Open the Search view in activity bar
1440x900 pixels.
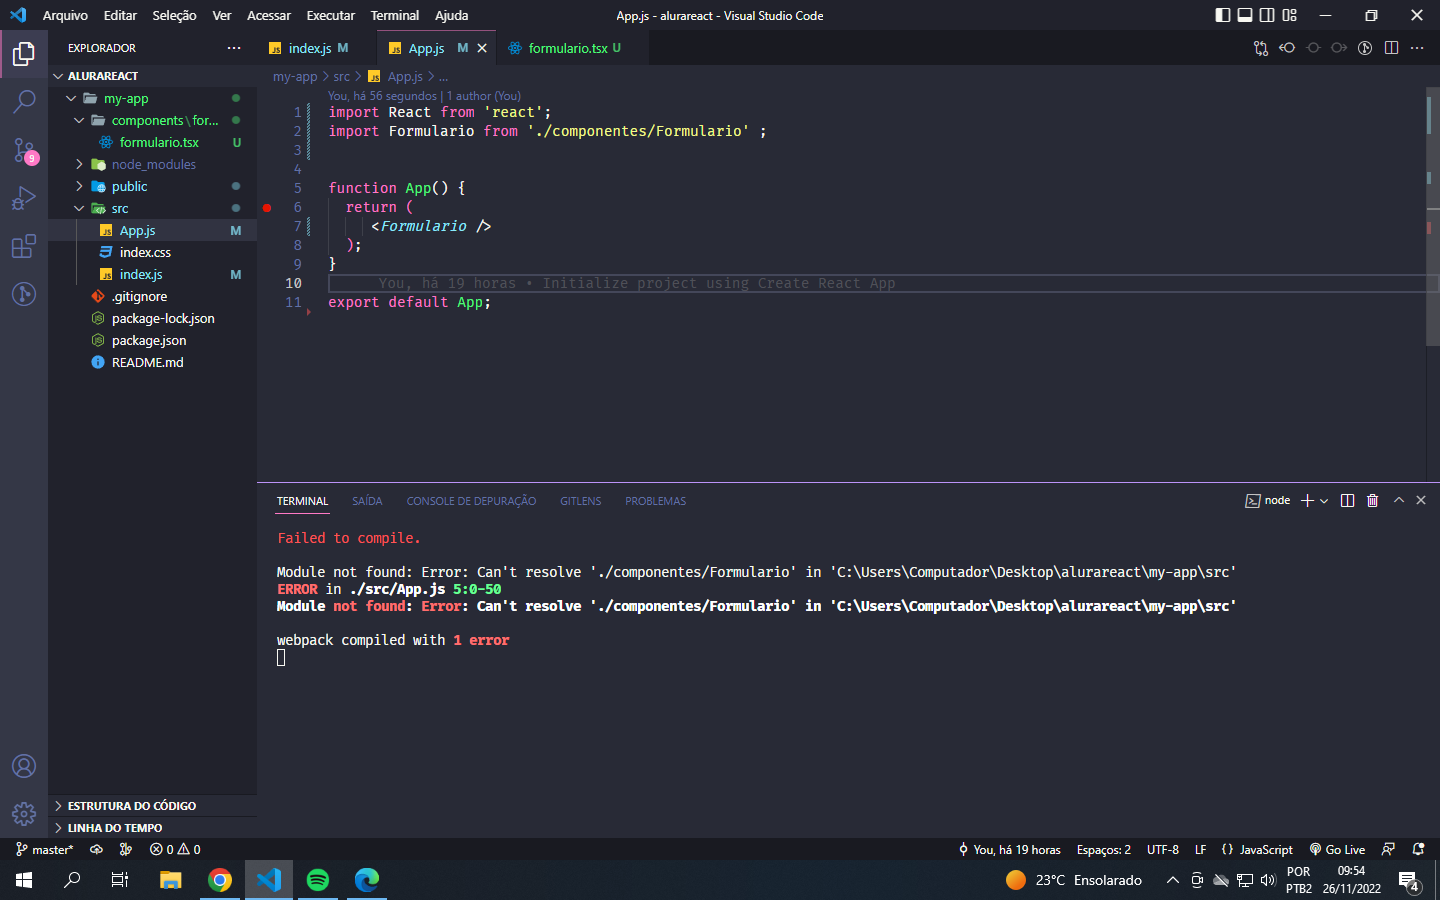pos(24,101)
